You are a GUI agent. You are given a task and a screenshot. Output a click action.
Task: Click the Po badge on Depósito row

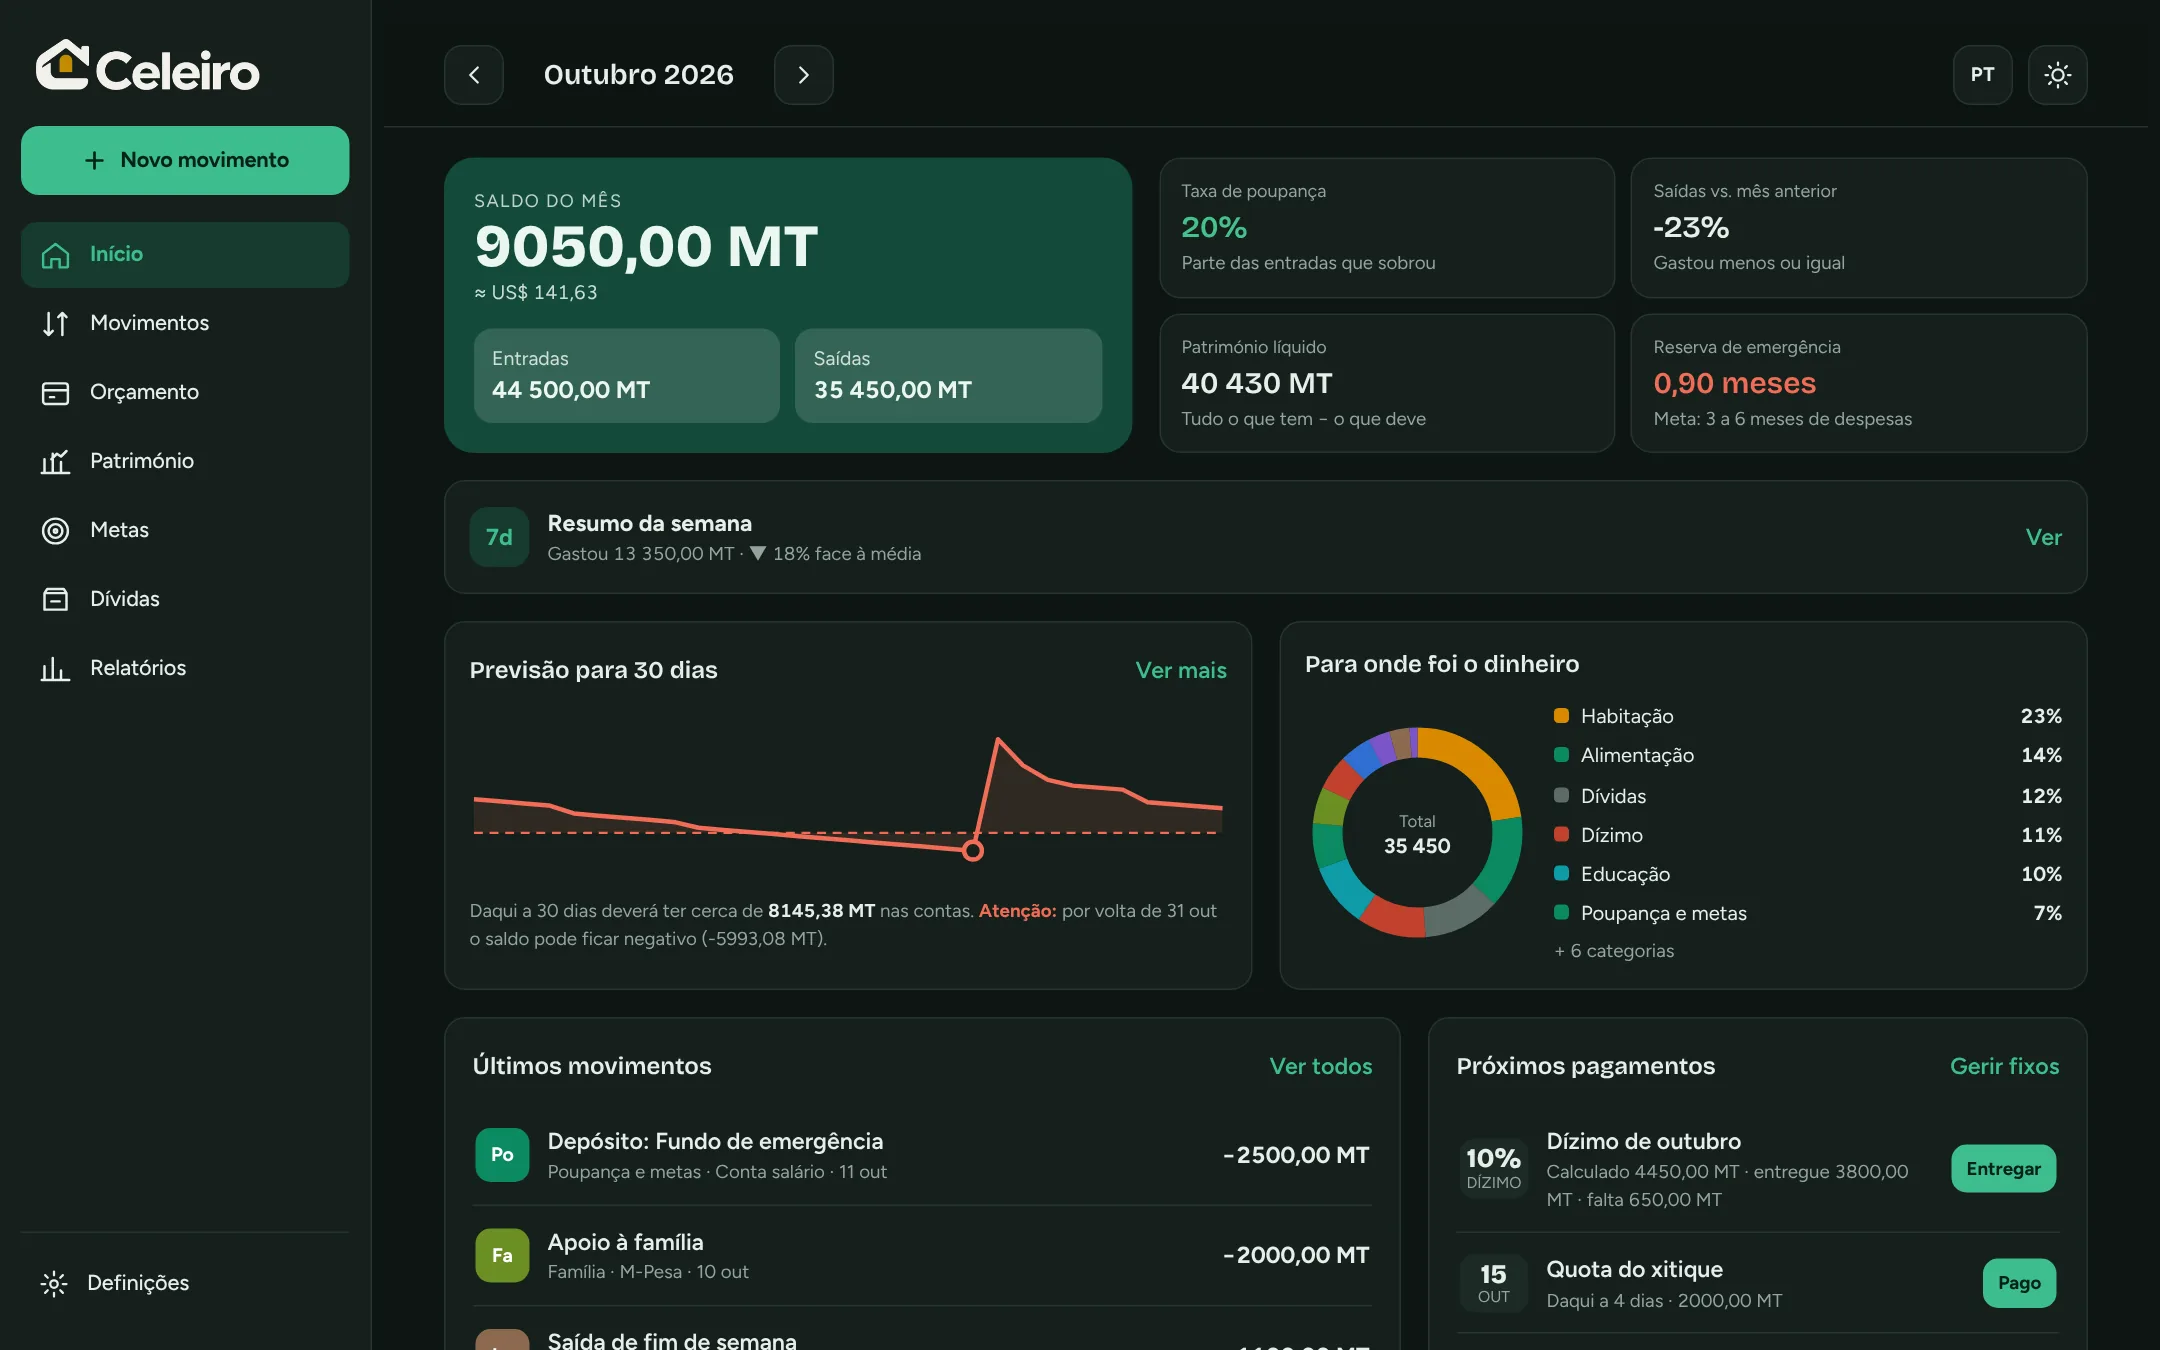[502, 1155]
